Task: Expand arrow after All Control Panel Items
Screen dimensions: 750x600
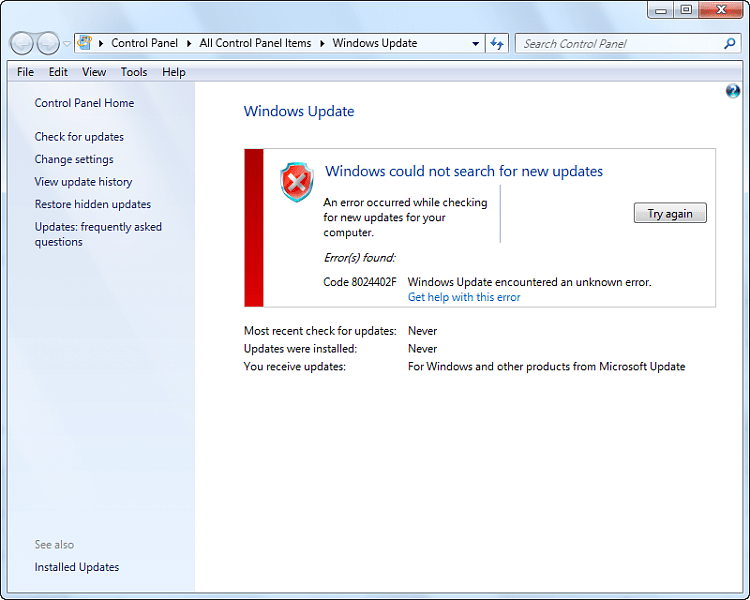Action: click(x=322, y=44)
